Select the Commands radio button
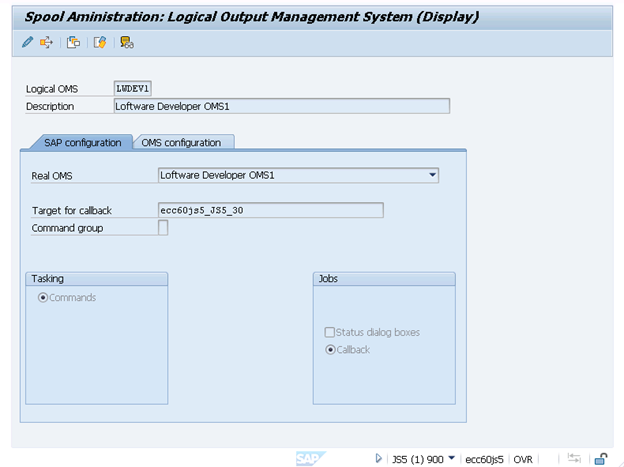 (43, 297)
